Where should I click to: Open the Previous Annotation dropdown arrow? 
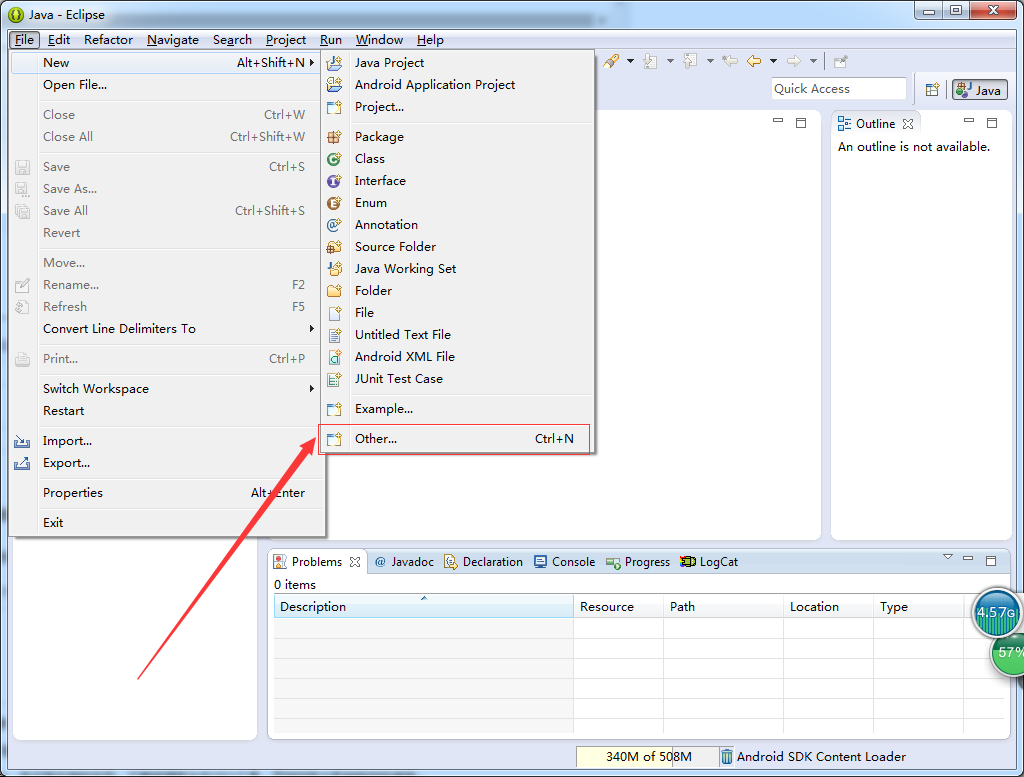coord(710,61)
